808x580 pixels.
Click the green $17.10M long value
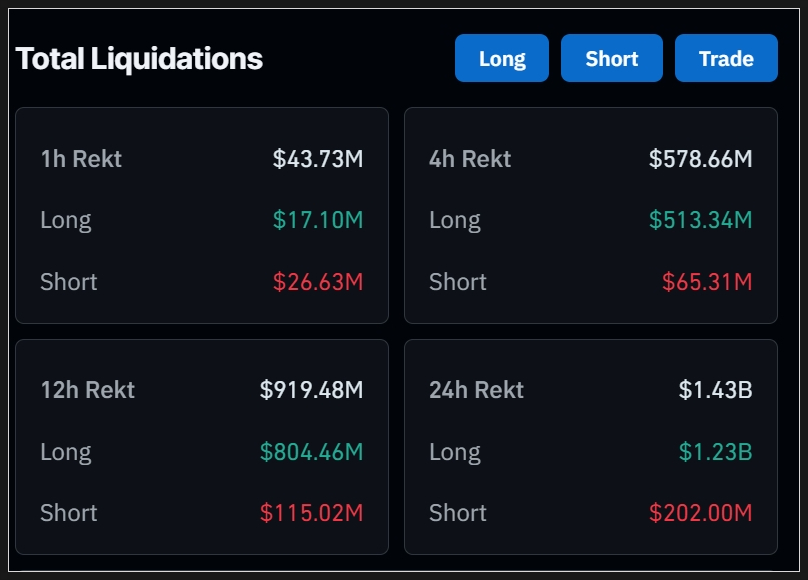318,220
